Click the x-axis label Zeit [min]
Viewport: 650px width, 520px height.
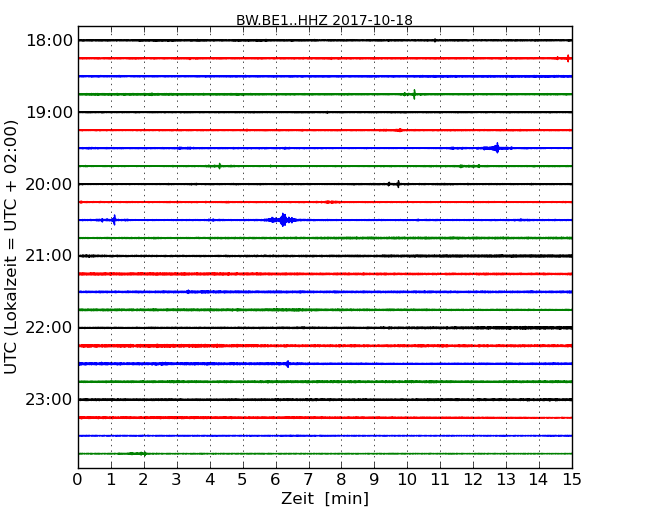pos(325,498)
